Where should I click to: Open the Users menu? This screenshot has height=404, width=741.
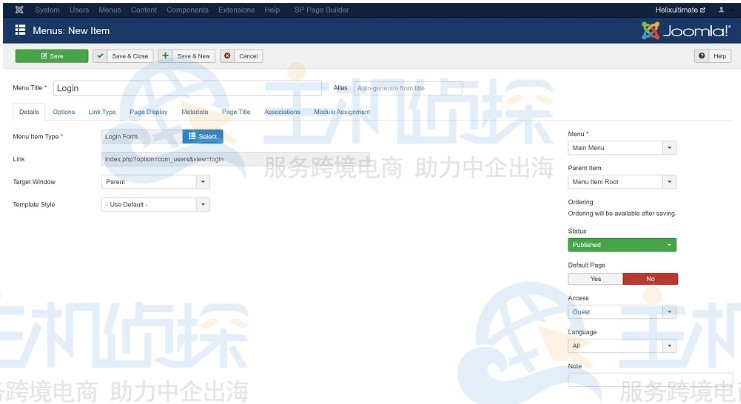[x=79, y=9]
